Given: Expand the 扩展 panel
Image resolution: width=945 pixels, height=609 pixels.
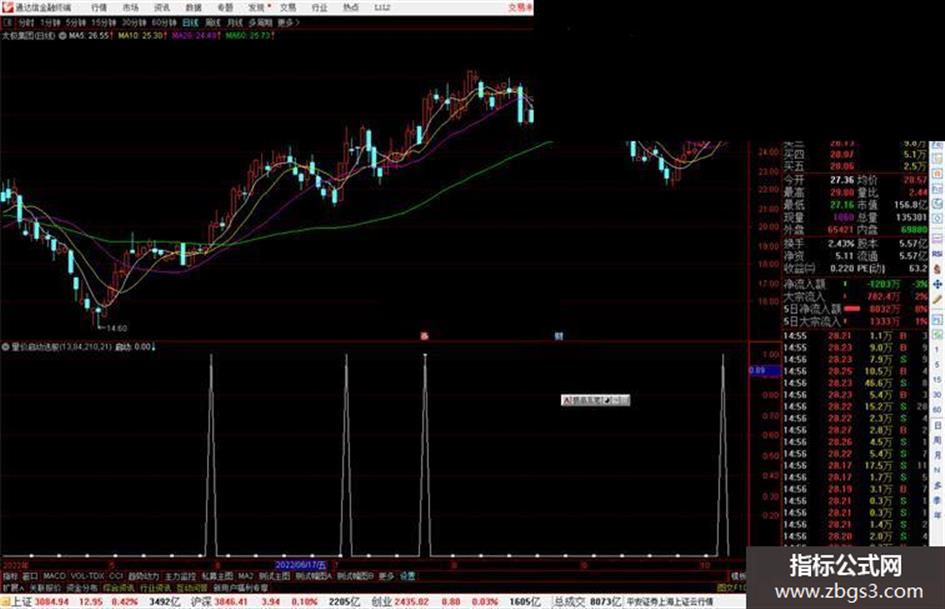Looking at the screenshot, I should click(x=12, y=587).
